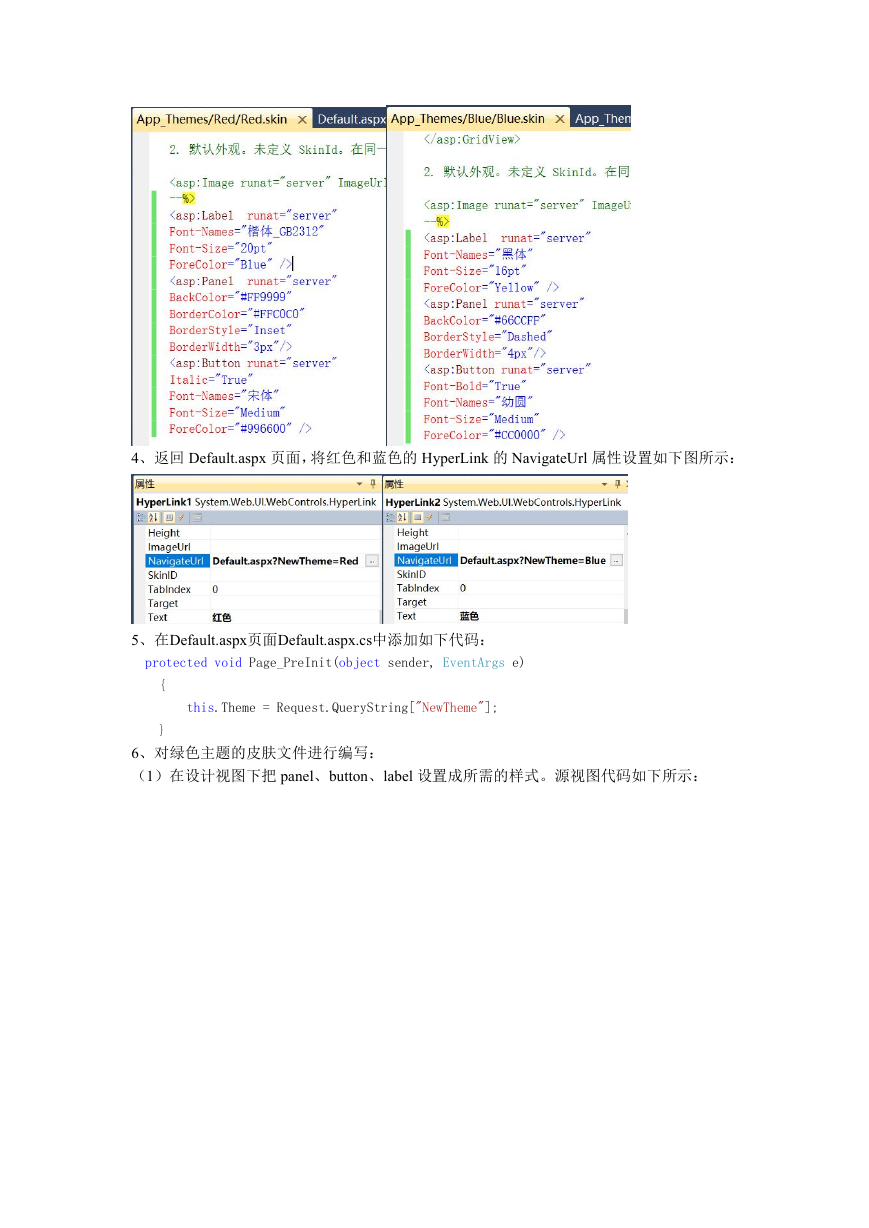This screenshot has height=1228, width=869.
Task: Open property pages icon for HyperLink1
Action: (197, 517)
